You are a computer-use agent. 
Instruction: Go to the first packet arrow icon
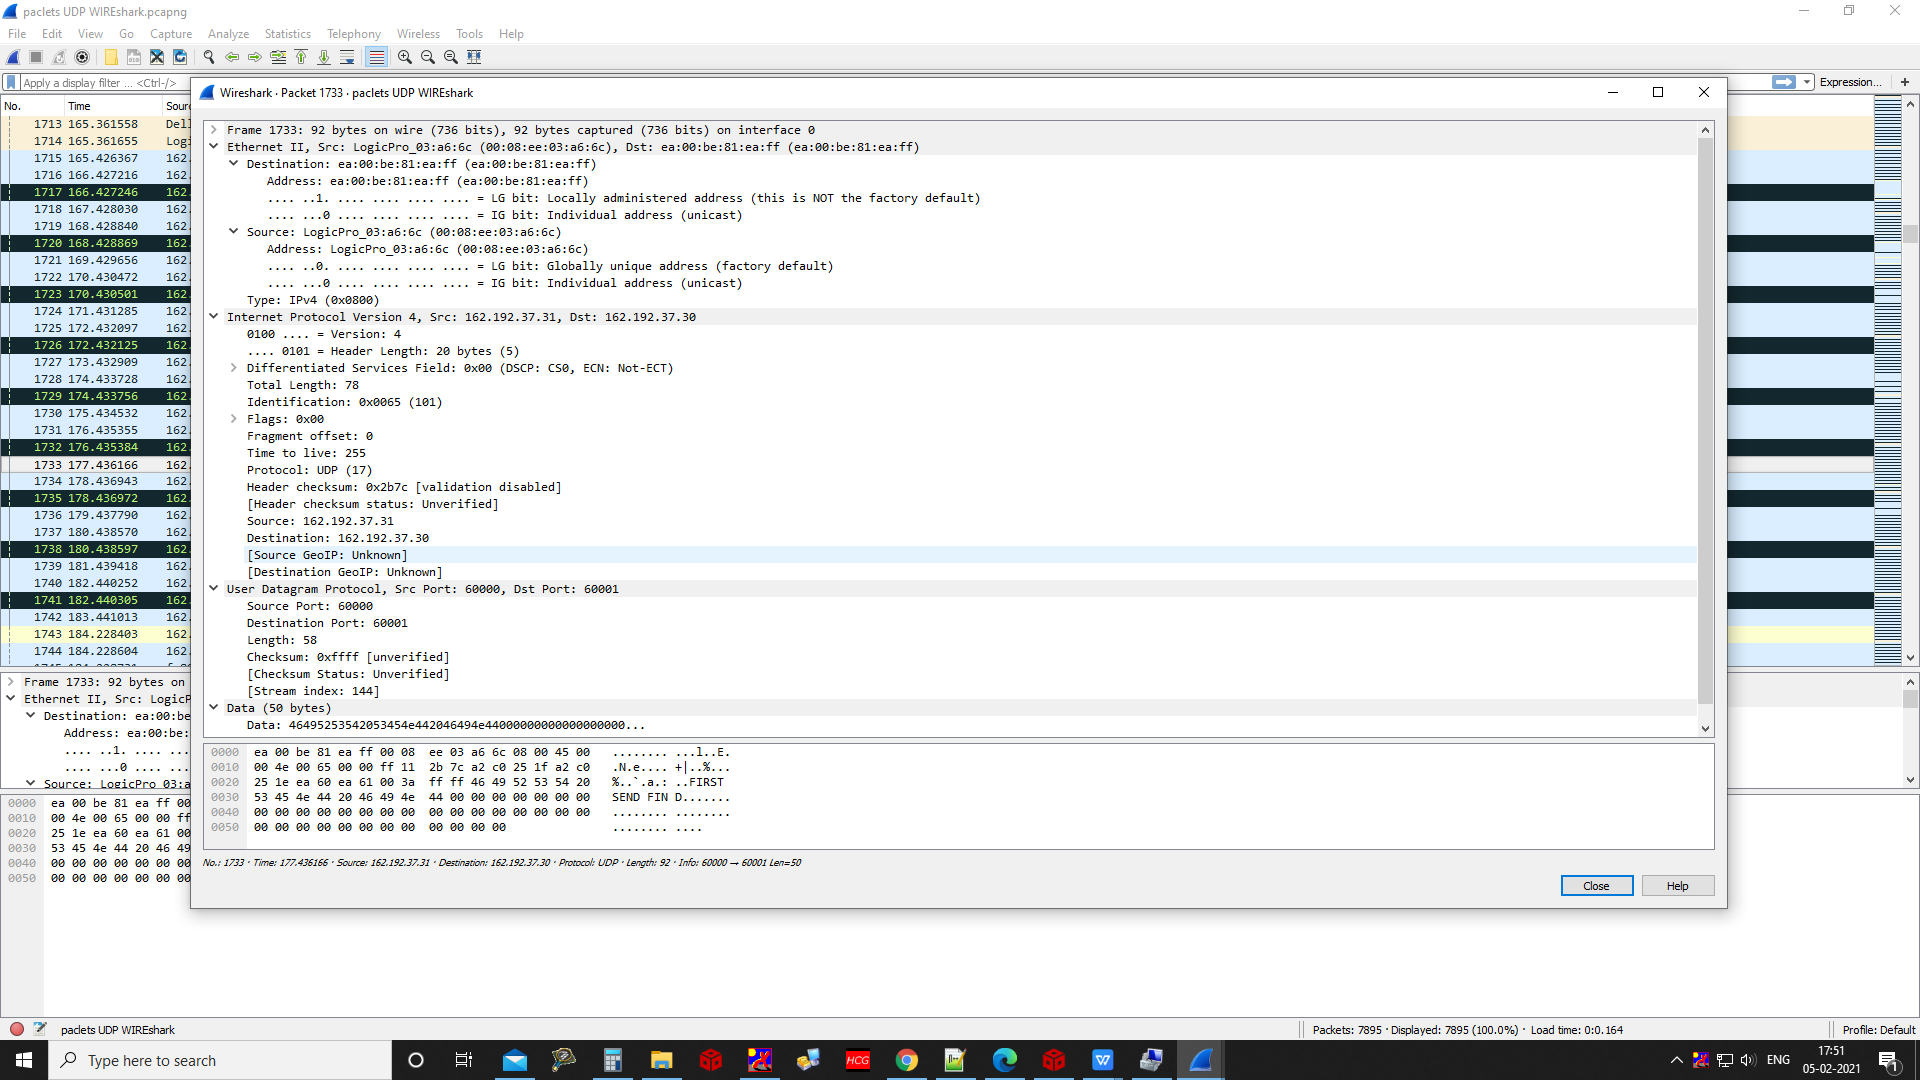click(301, 57)
